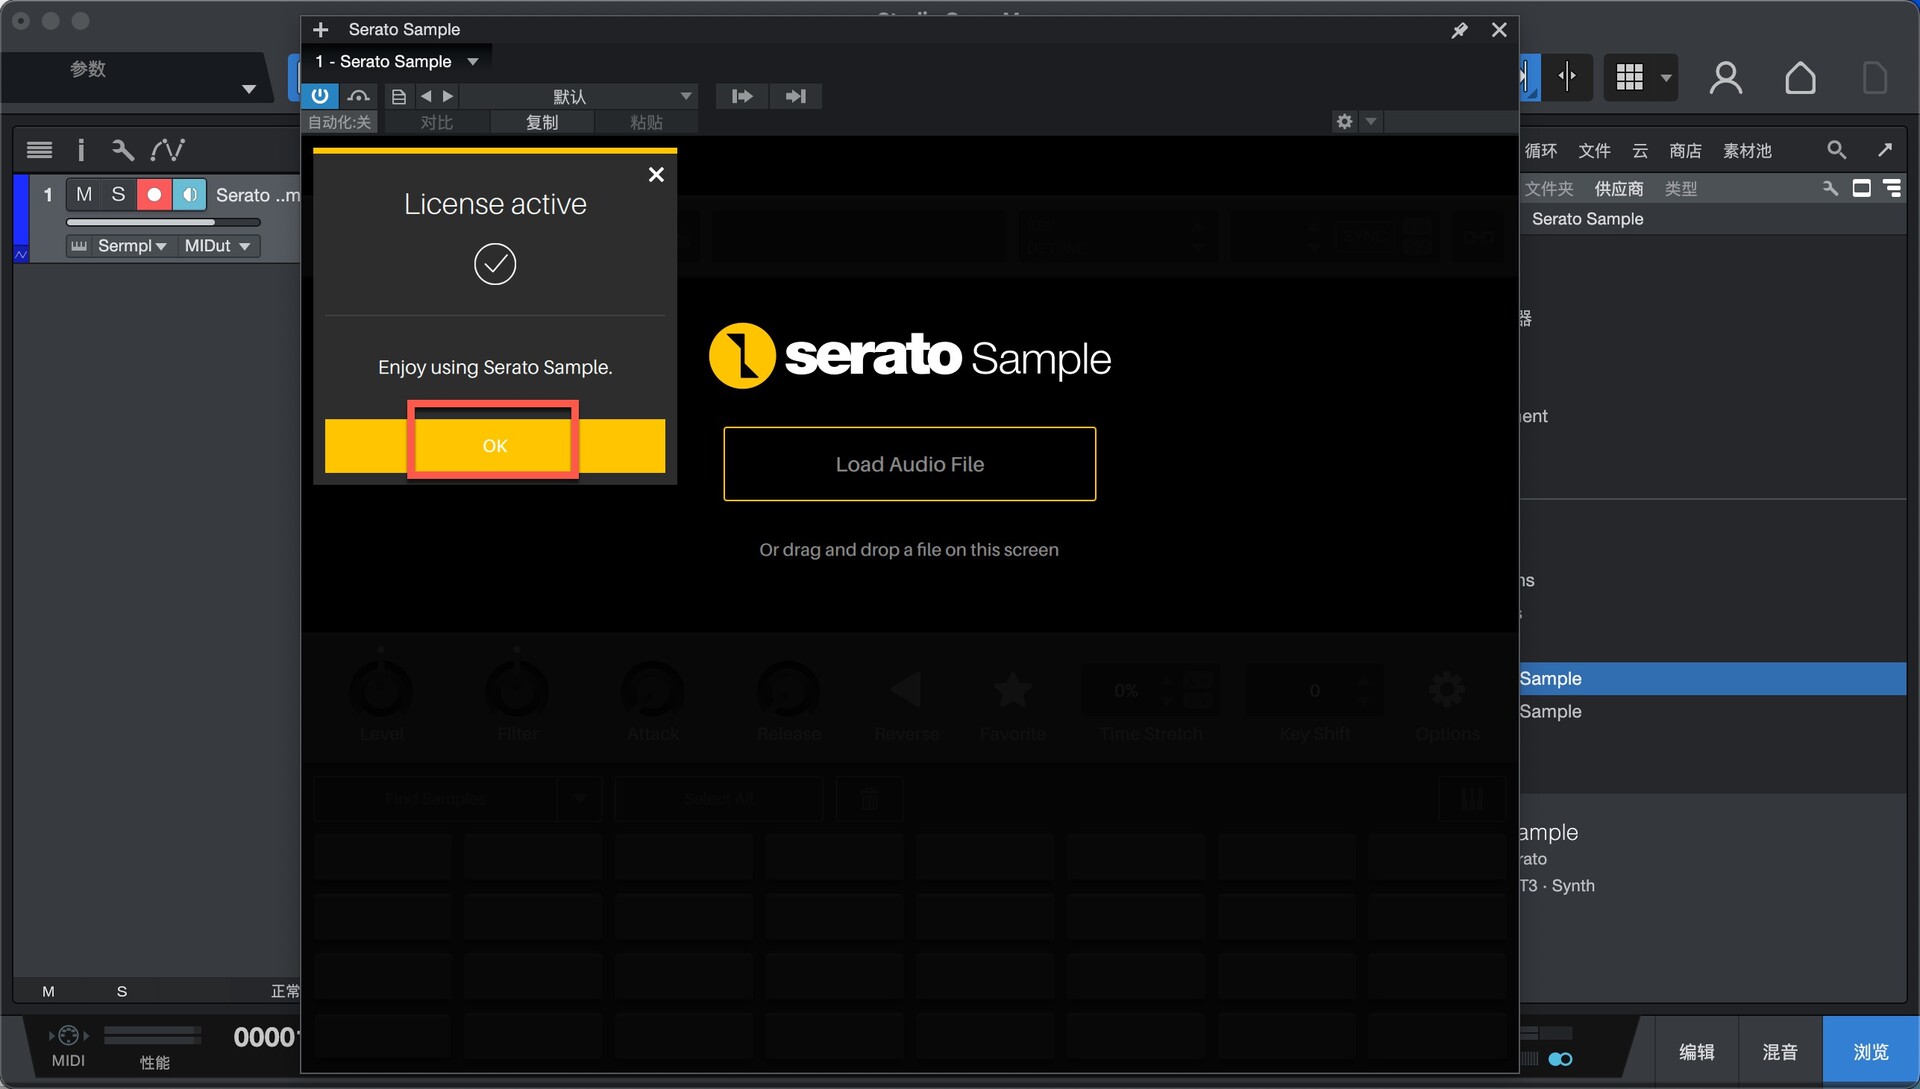Switch to the 混音 tab
This screenshot has width=1920, height=1089.
coord(1779,1052)
